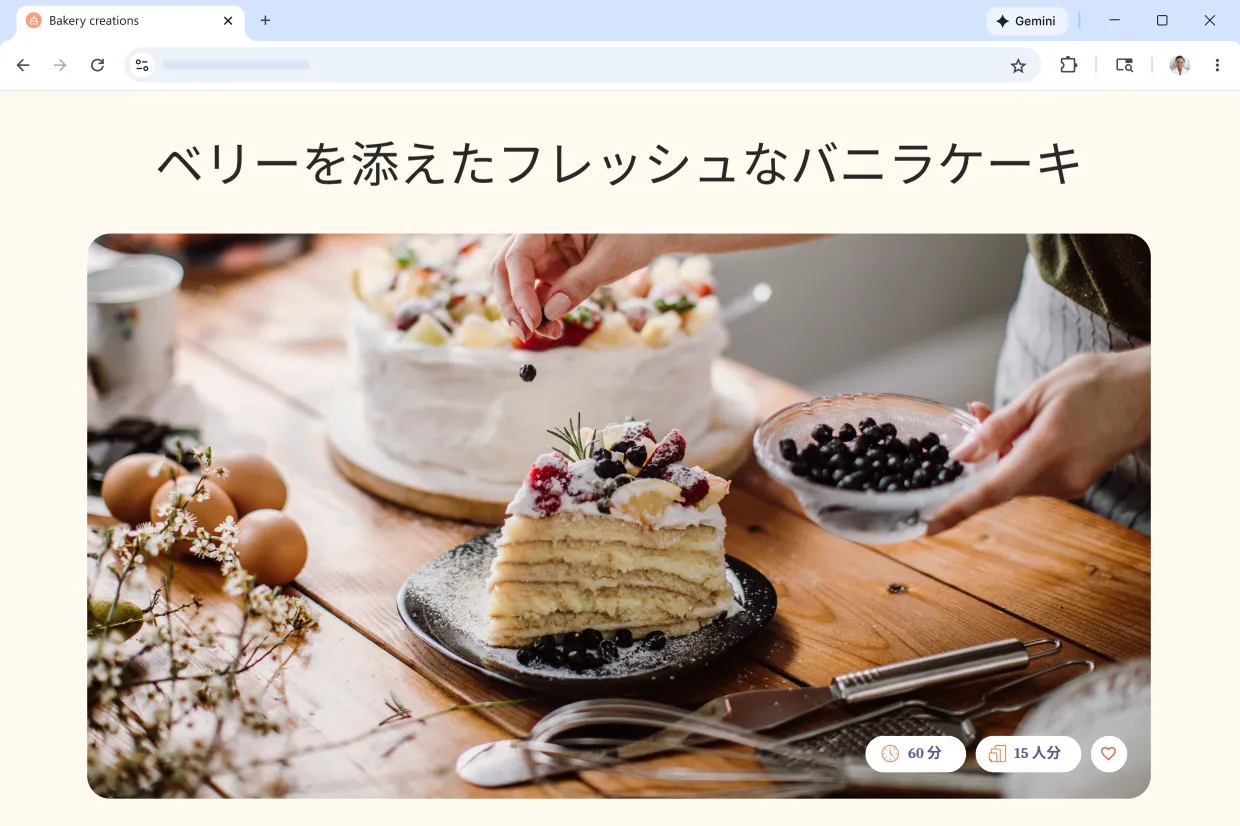
Task: Open Chrome's three-dot menu
Action: [1217, 65]
